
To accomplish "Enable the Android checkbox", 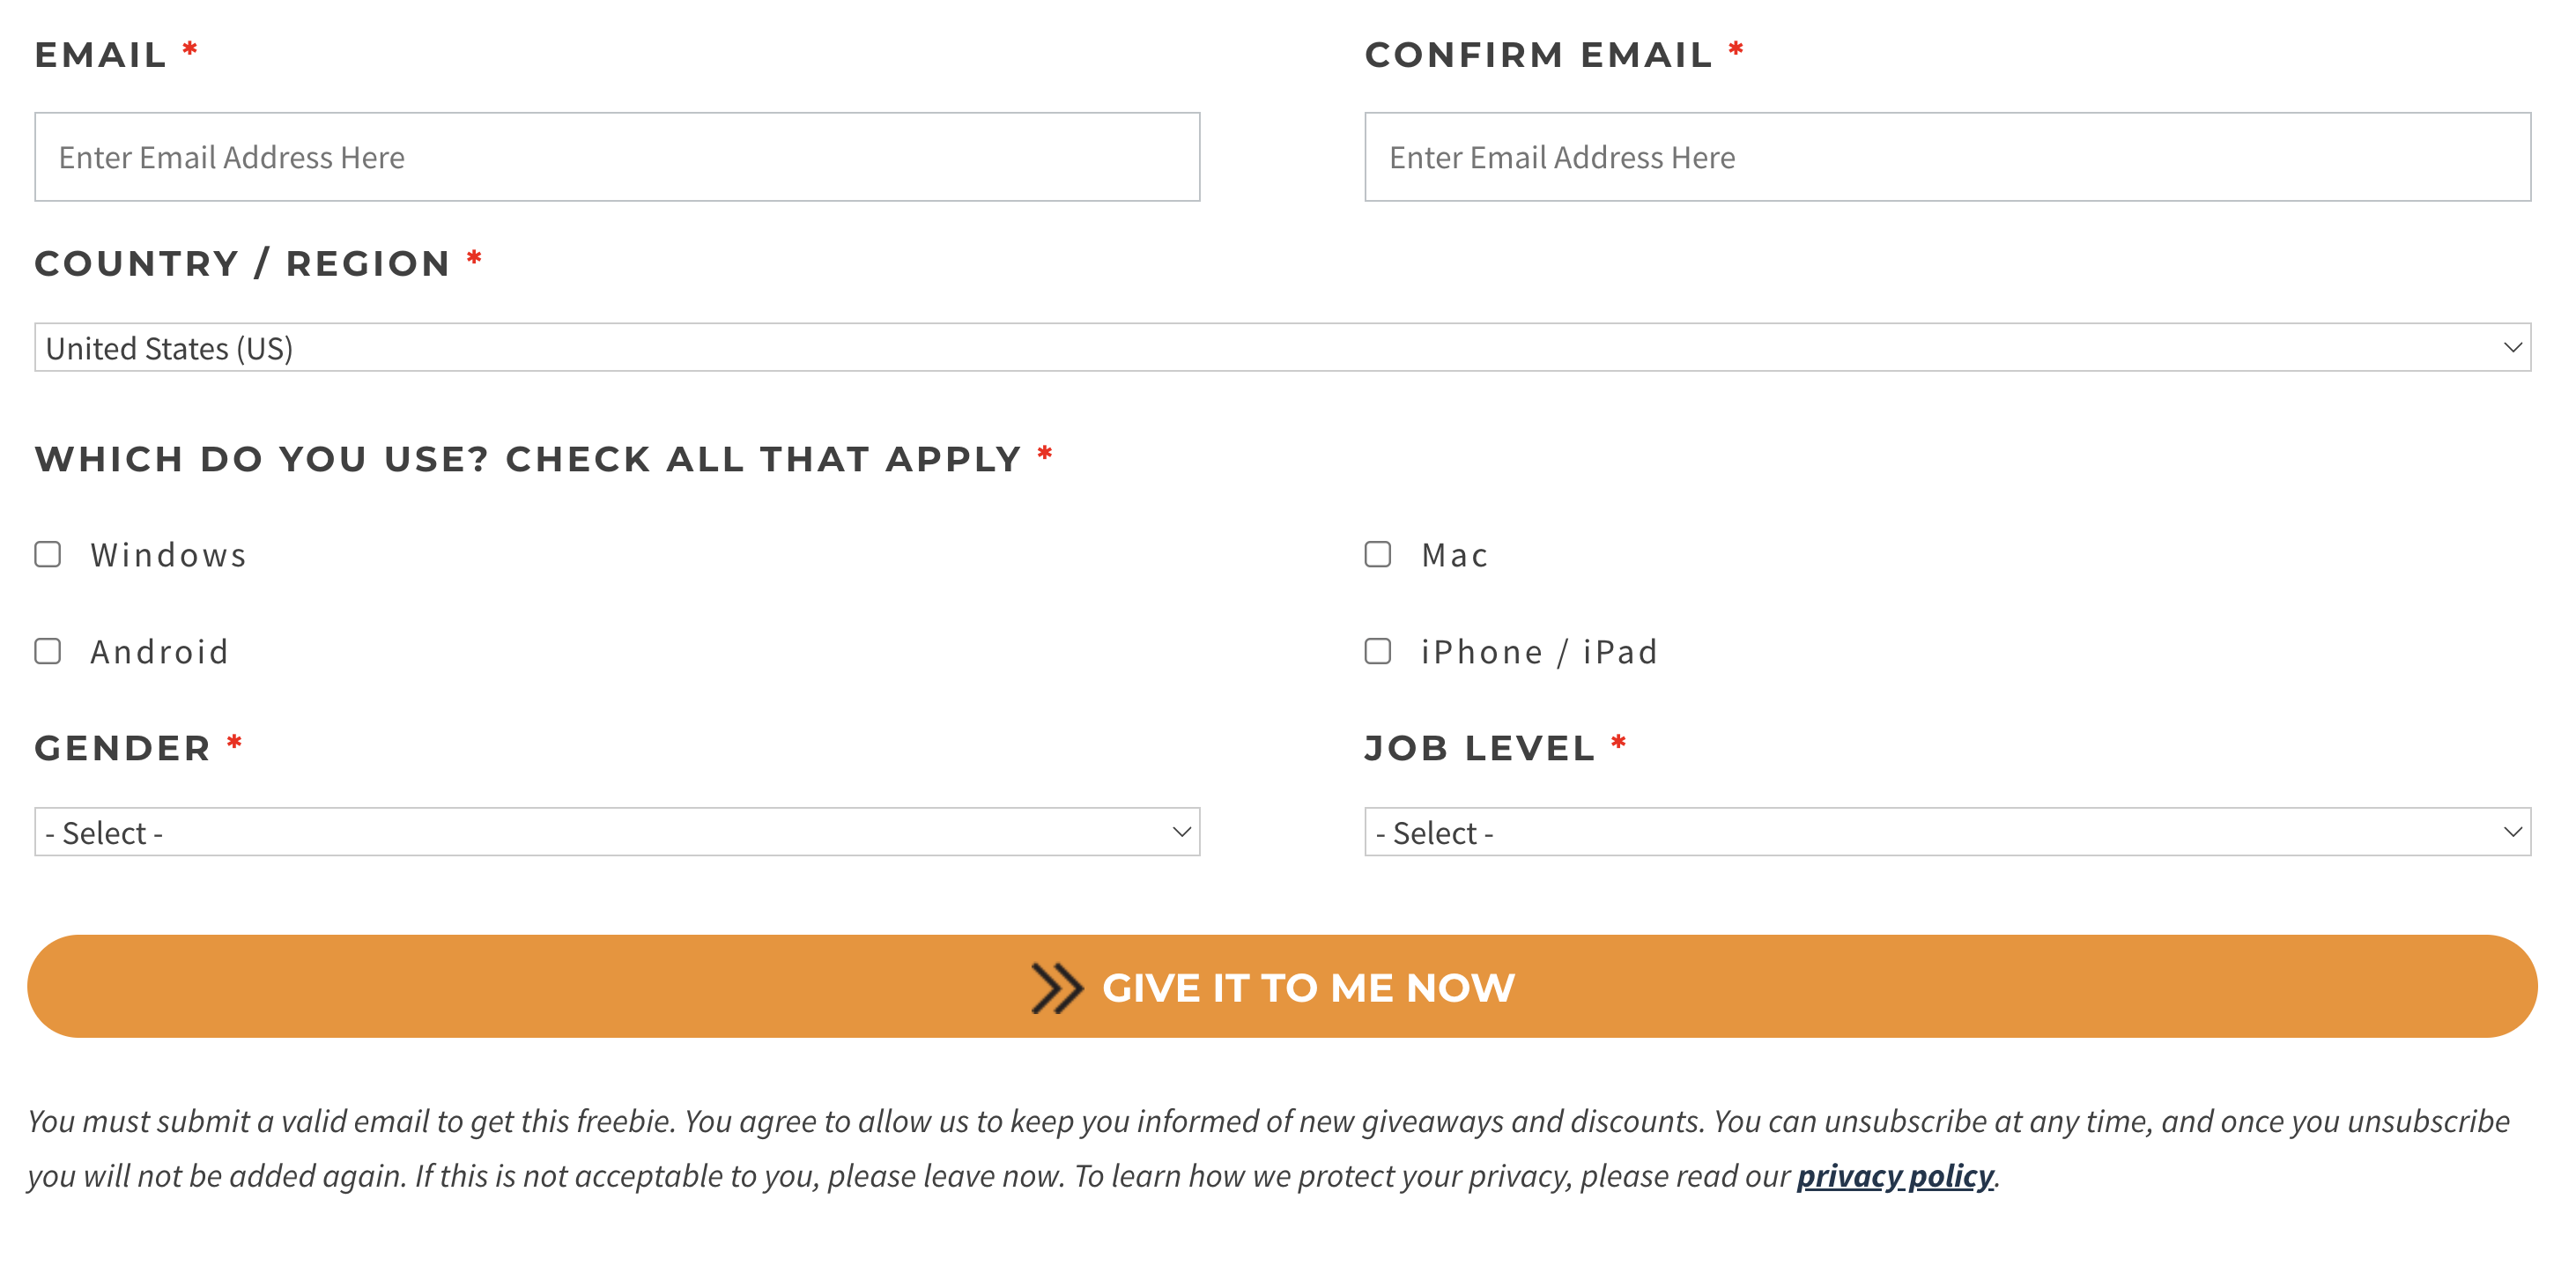I will [x=48, y=652].
